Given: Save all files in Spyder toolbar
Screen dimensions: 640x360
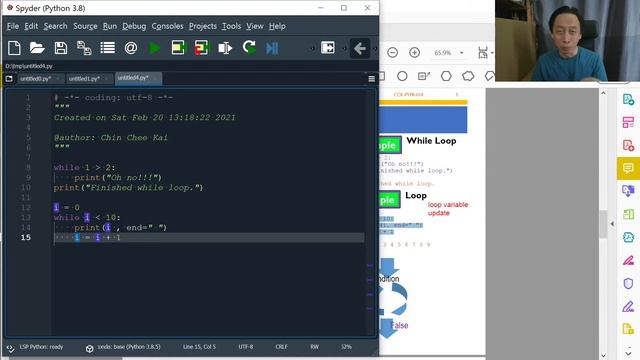Looking at the screenshot, I should coord(84,48).
